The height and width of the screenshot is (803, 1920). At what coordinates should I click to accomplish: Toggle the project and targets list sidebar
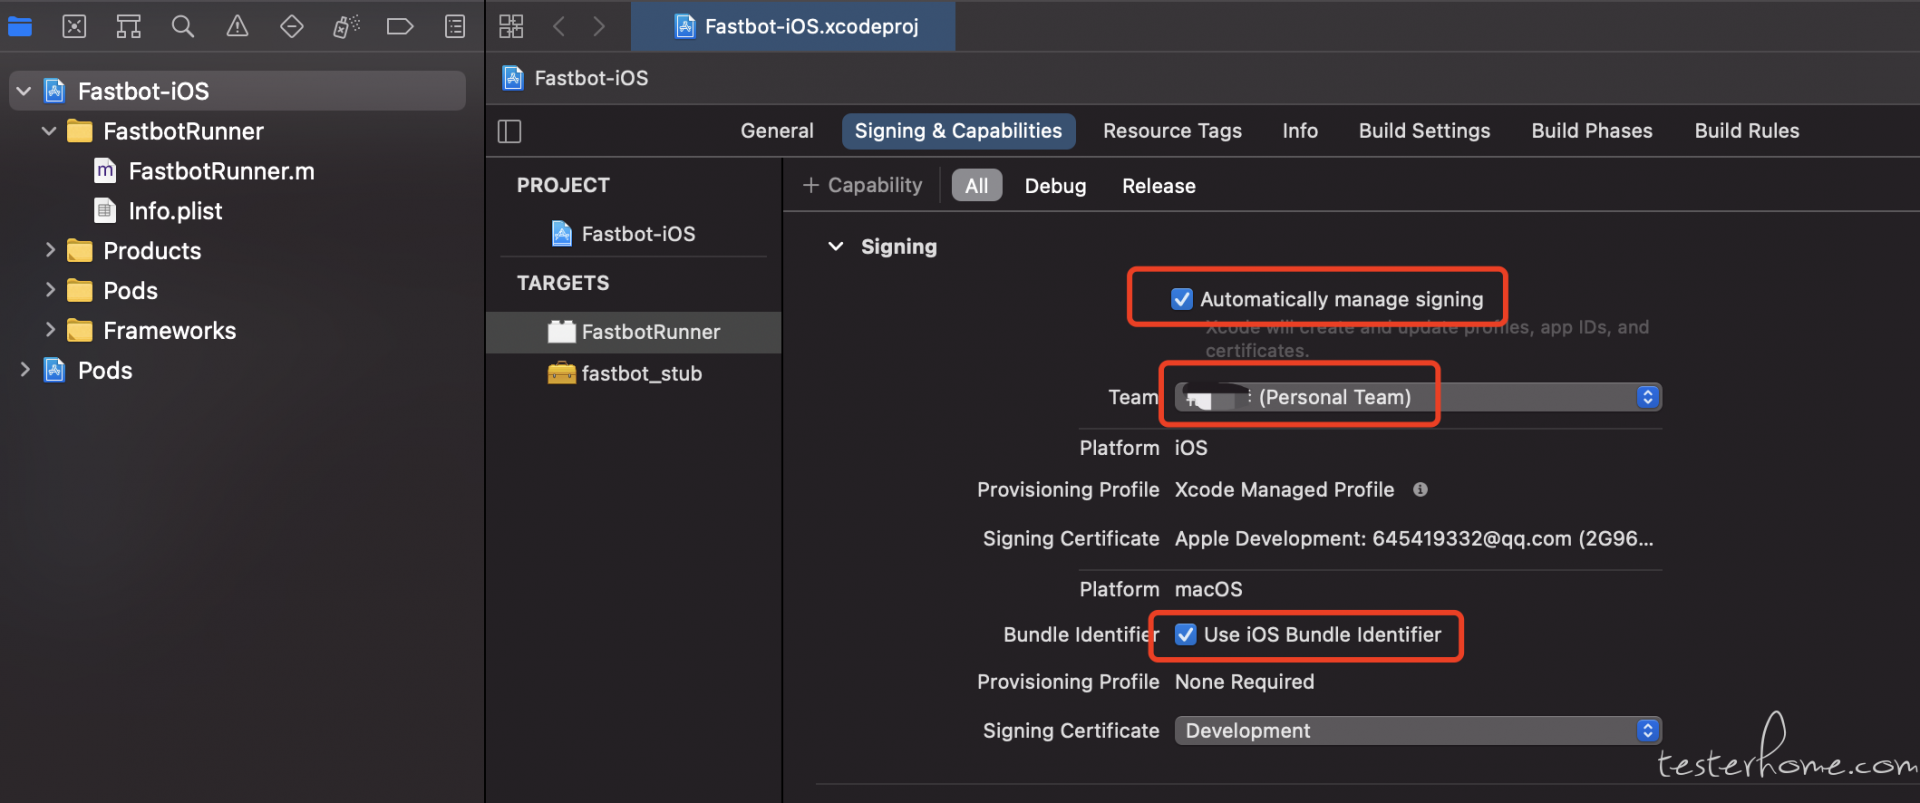click(510, 131)
